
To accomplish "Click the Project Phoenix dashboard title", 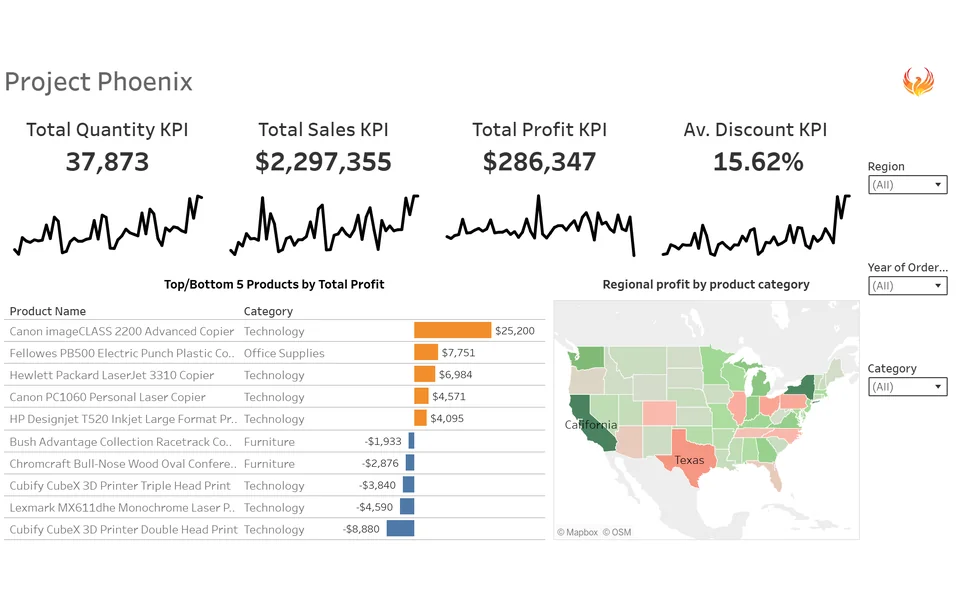I will [99, 82].
